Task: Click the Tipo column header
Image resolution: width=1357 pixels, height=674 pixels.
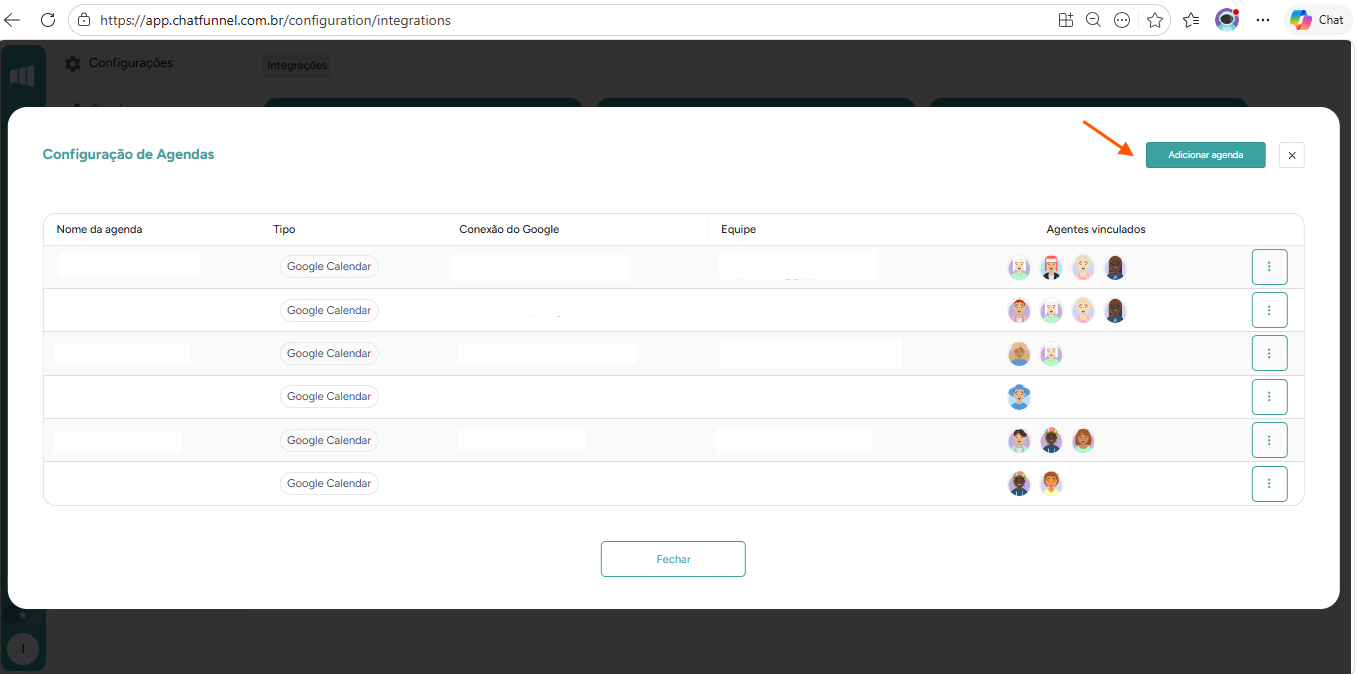Action: [284, 229]
